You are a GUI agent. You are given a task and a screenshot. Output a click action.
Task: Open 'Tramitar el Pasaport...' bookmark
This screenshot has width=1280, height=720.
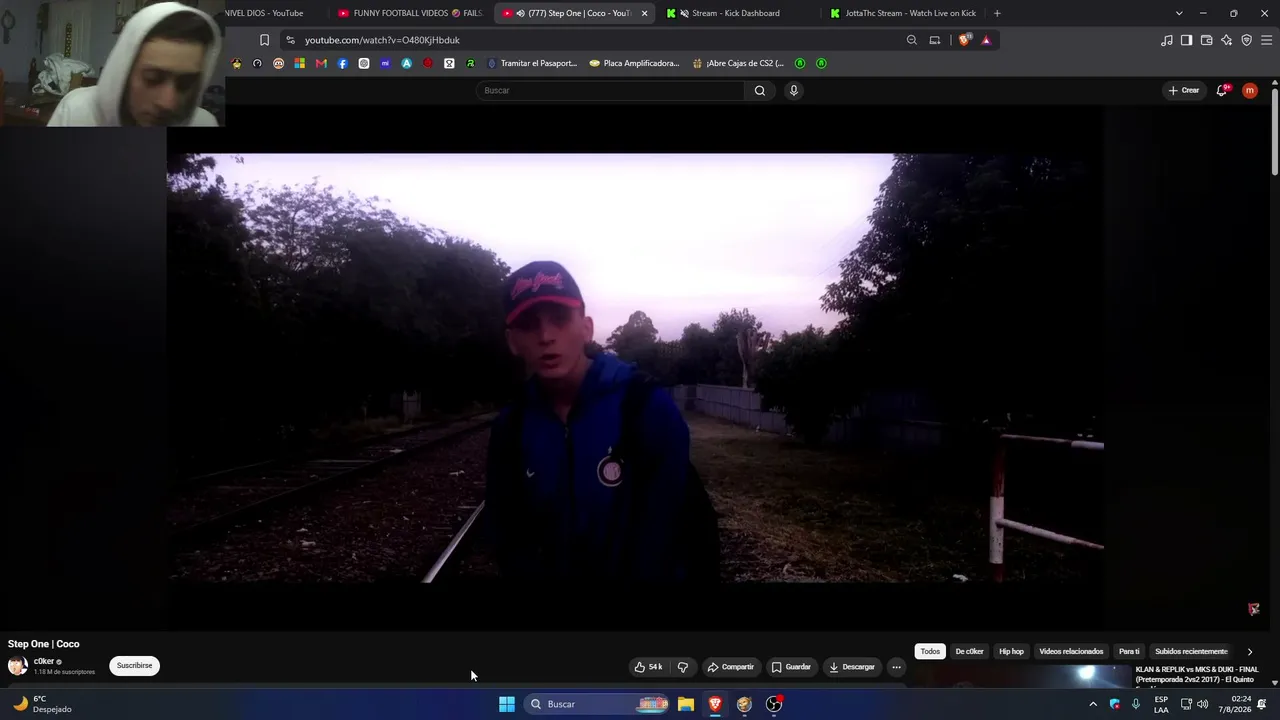[532, 63]
